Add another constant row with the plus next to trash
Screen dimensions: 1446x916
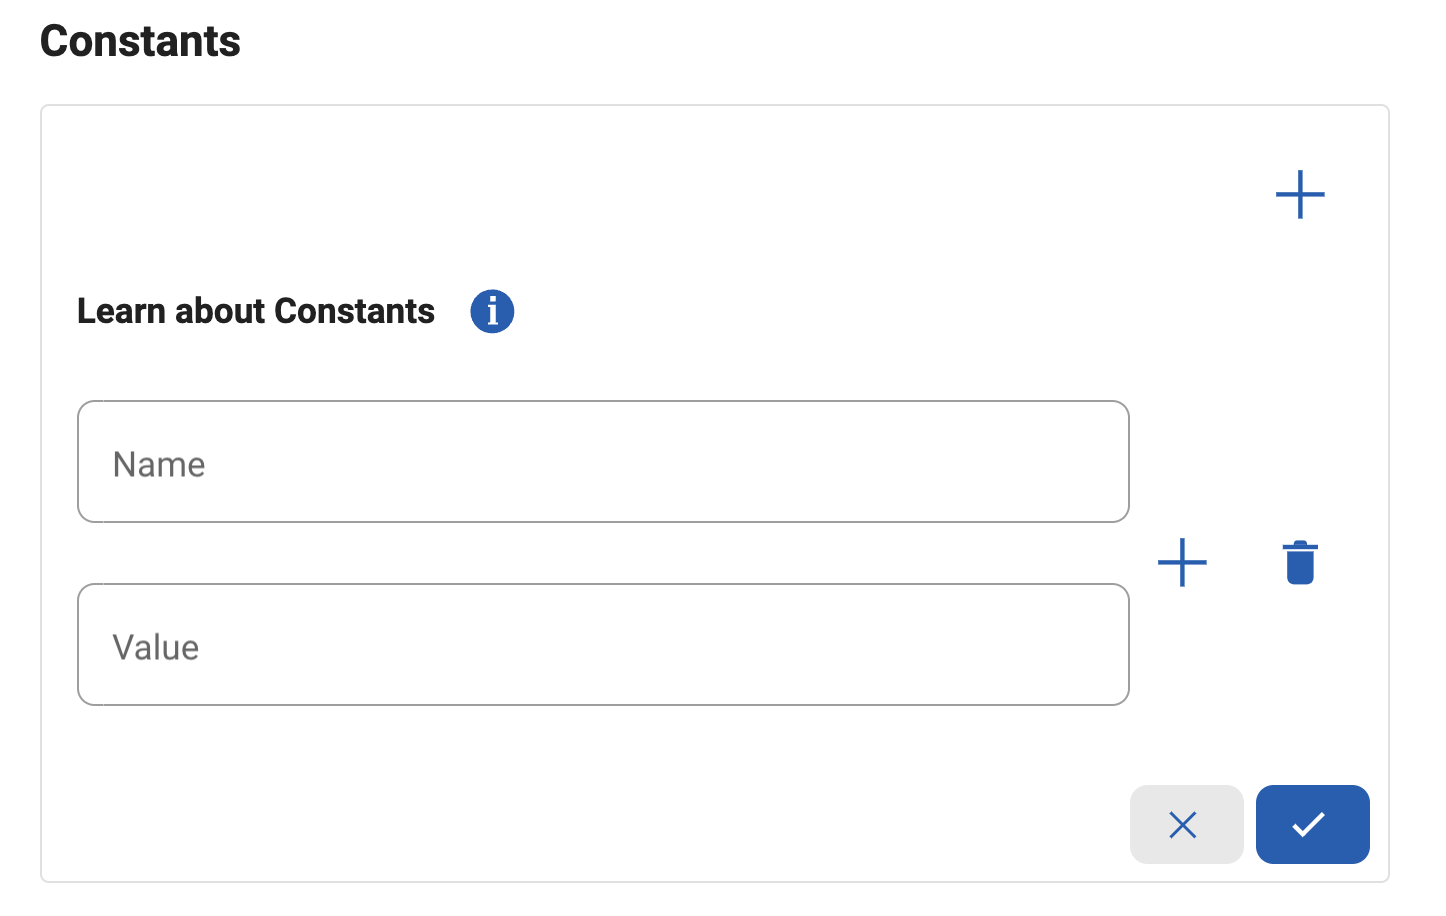point(1182,562)
